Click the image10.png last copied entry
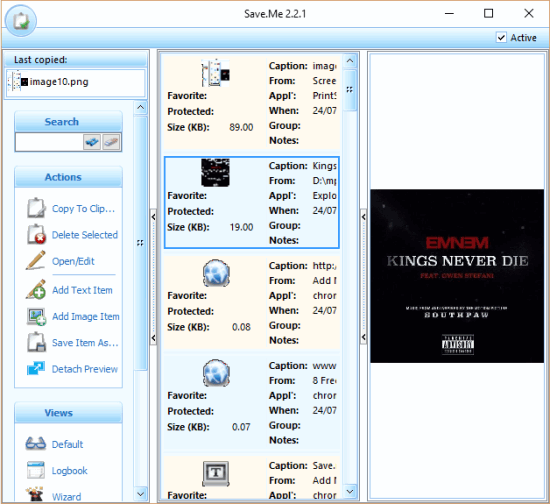The width and height of the screenshot is (550, 504). [75, 82]
